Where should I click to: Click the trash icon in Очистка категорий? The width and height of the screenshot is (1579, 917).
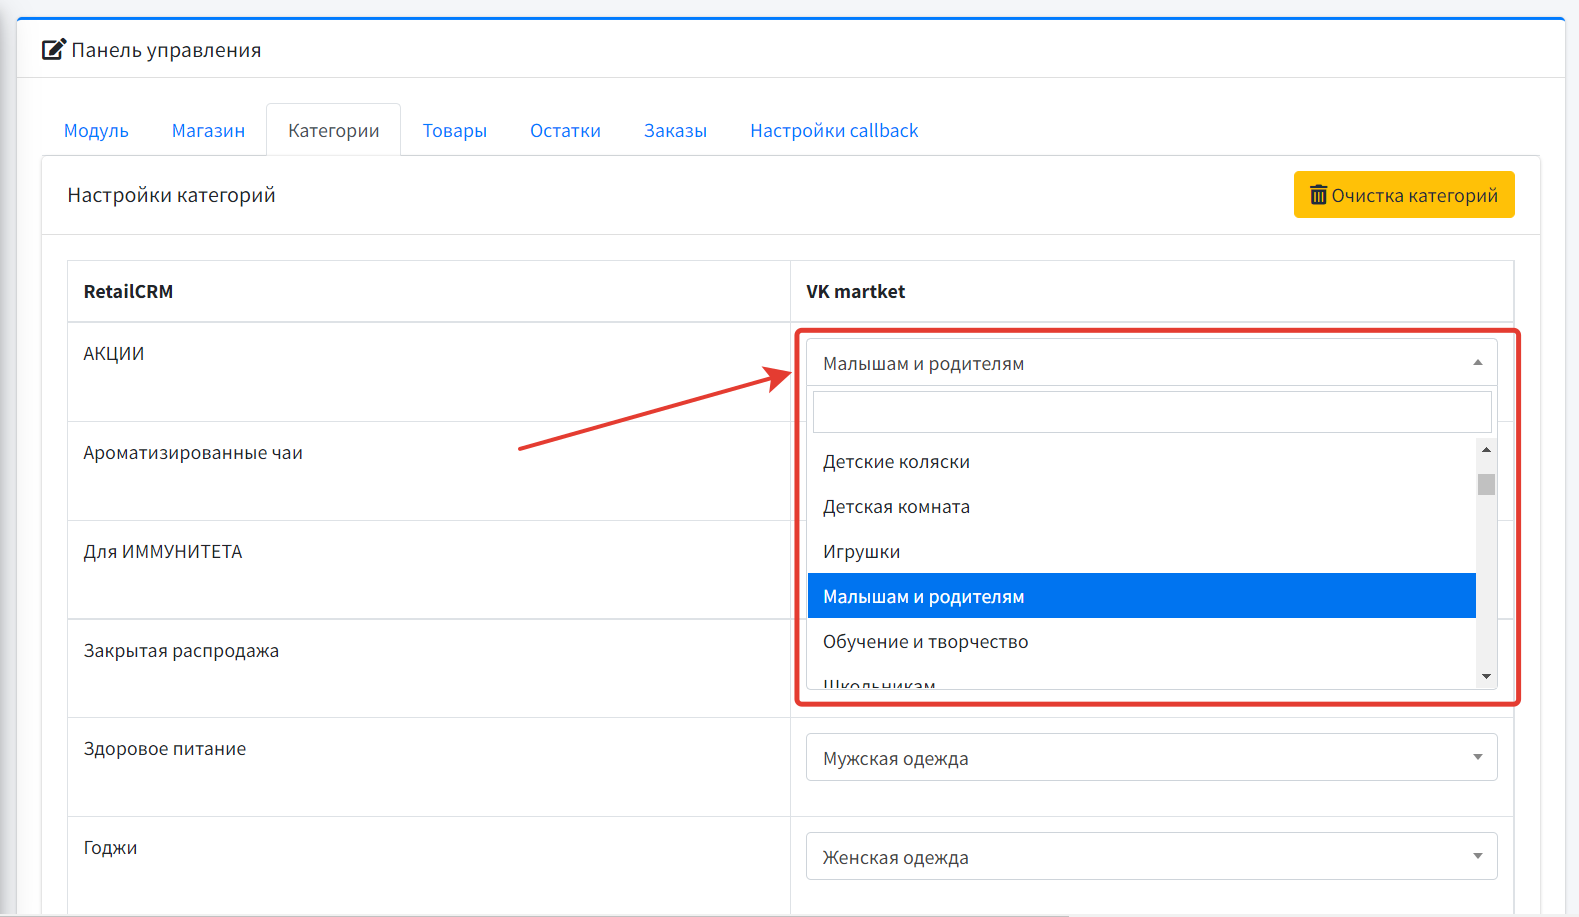pos(1319,194)
